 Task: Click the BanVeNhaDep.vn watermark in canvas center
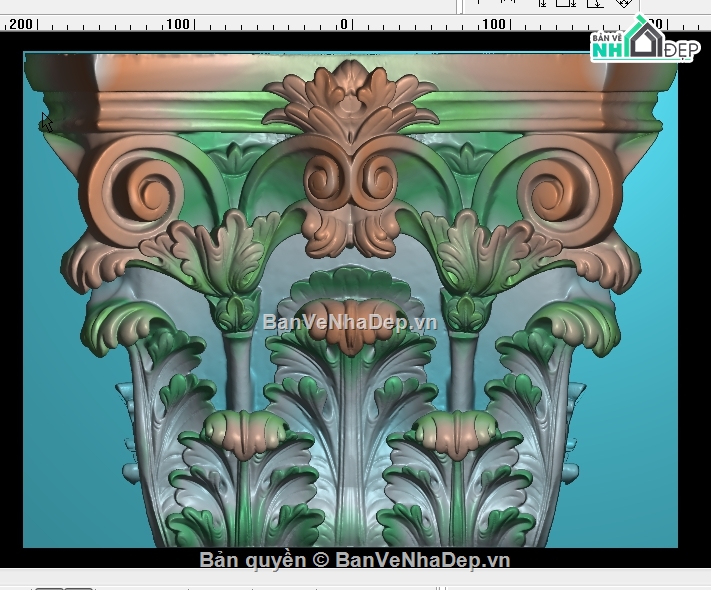coord(350,322)
